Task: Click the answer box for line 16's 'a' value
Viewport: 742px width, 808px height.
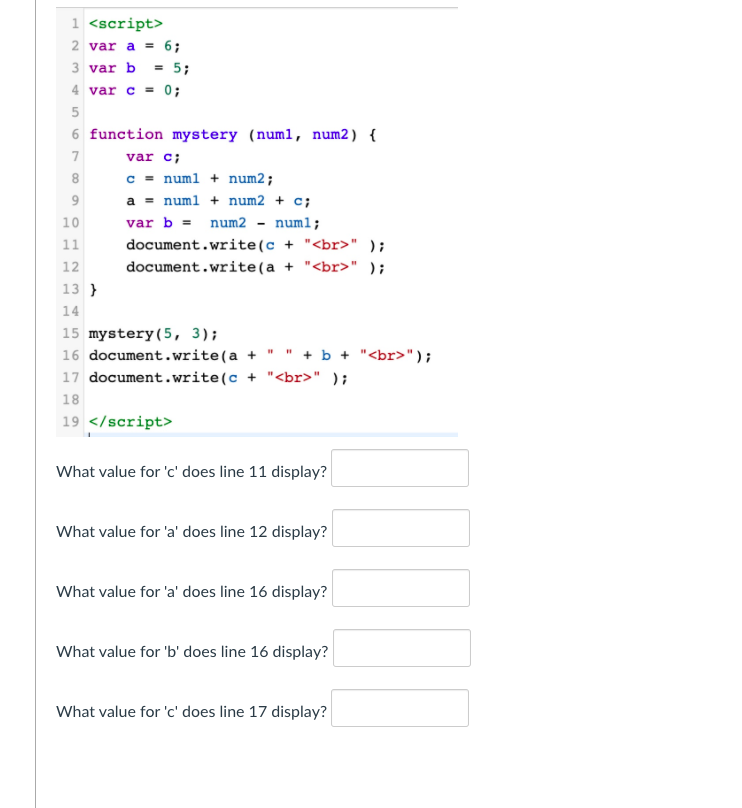Action: pos(401,587)
